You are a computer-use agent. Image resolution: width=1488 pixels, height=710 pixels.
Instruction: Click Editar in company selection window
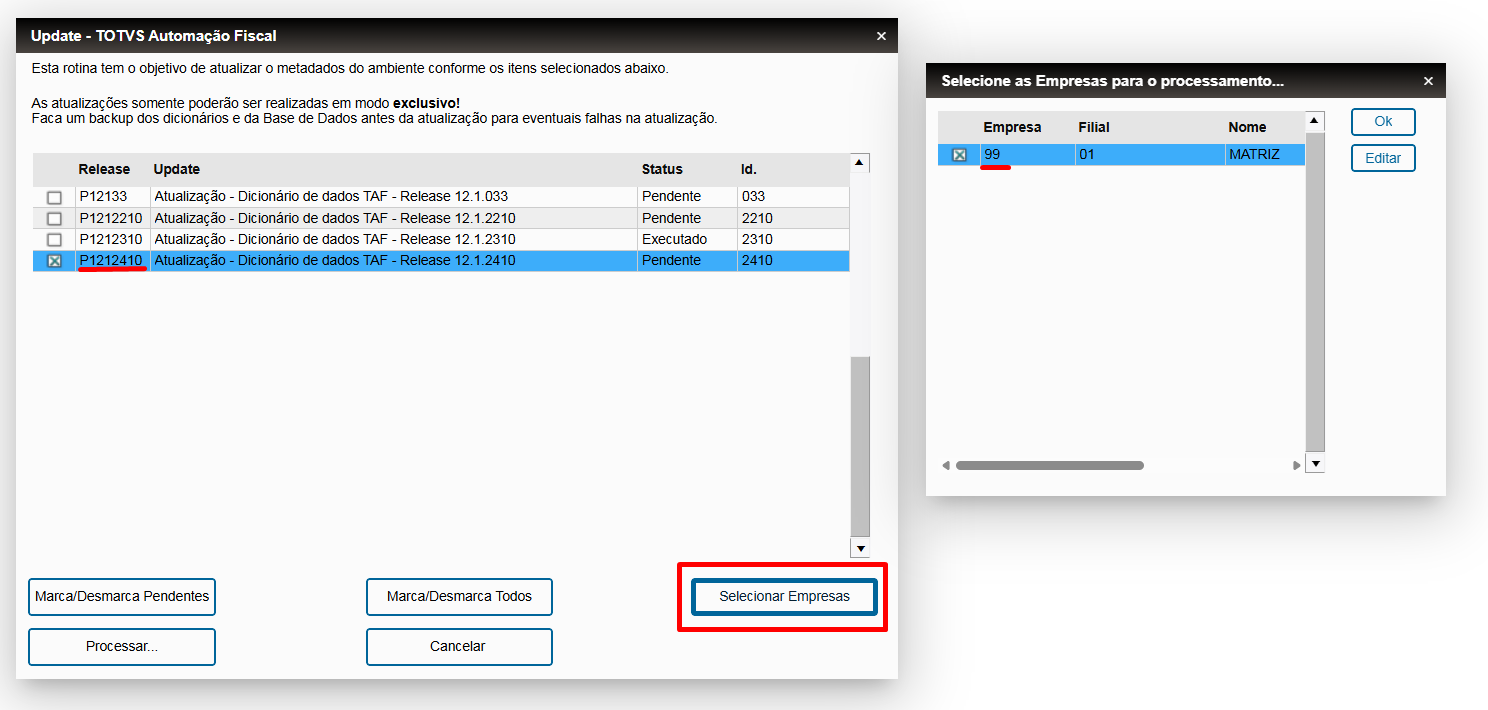(x=1383, y=158)
